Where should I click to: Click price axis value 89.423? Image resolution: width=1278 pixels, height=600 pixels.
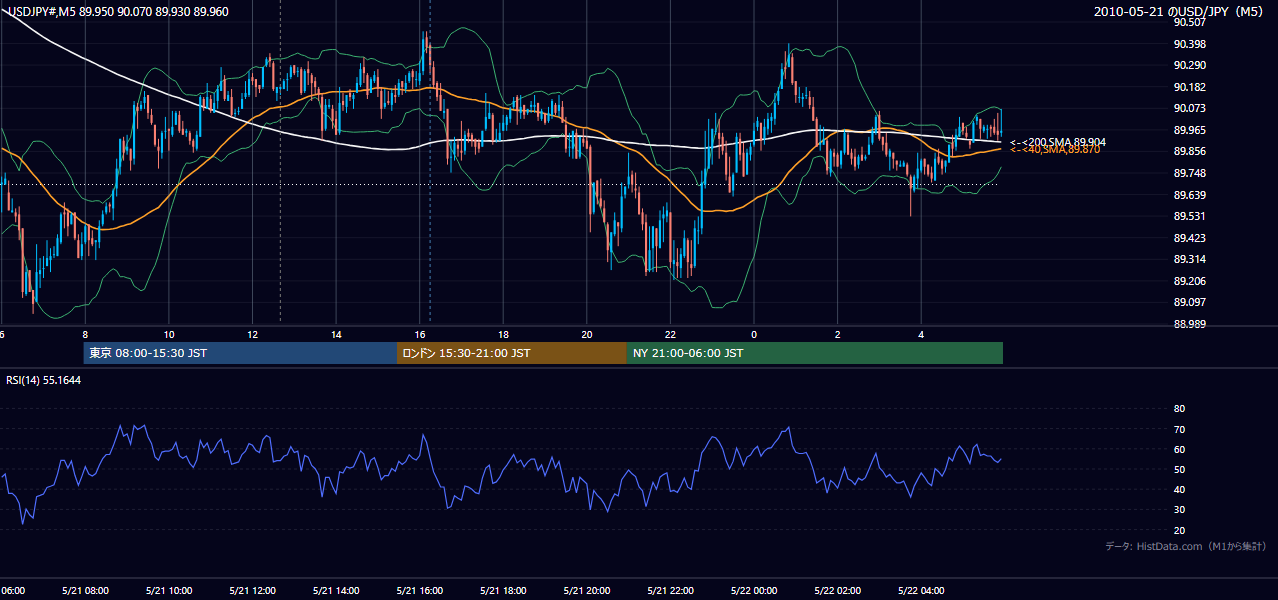coord(1189,238)
